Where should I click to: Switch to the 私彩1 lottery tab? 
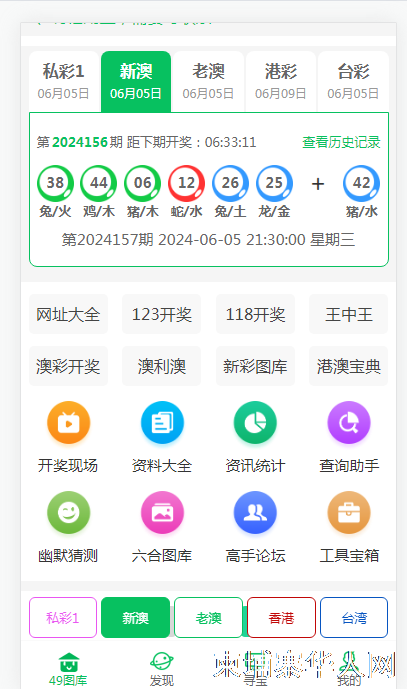pos(64,81)
